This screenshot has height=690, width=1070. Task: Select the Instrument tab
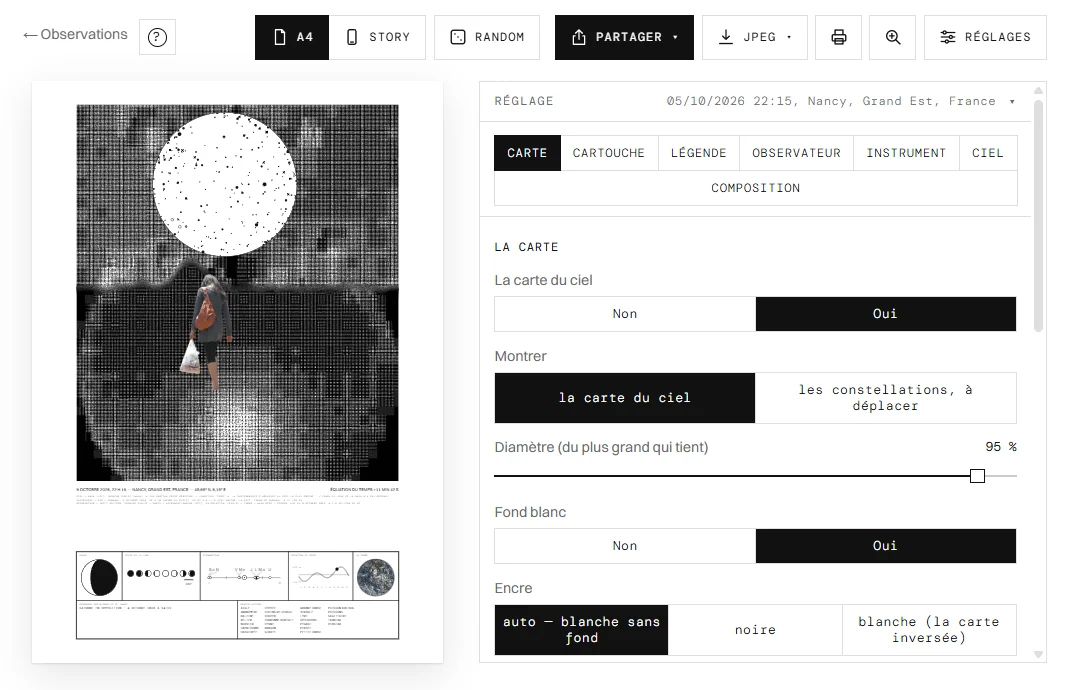click(x=906, y=153)
